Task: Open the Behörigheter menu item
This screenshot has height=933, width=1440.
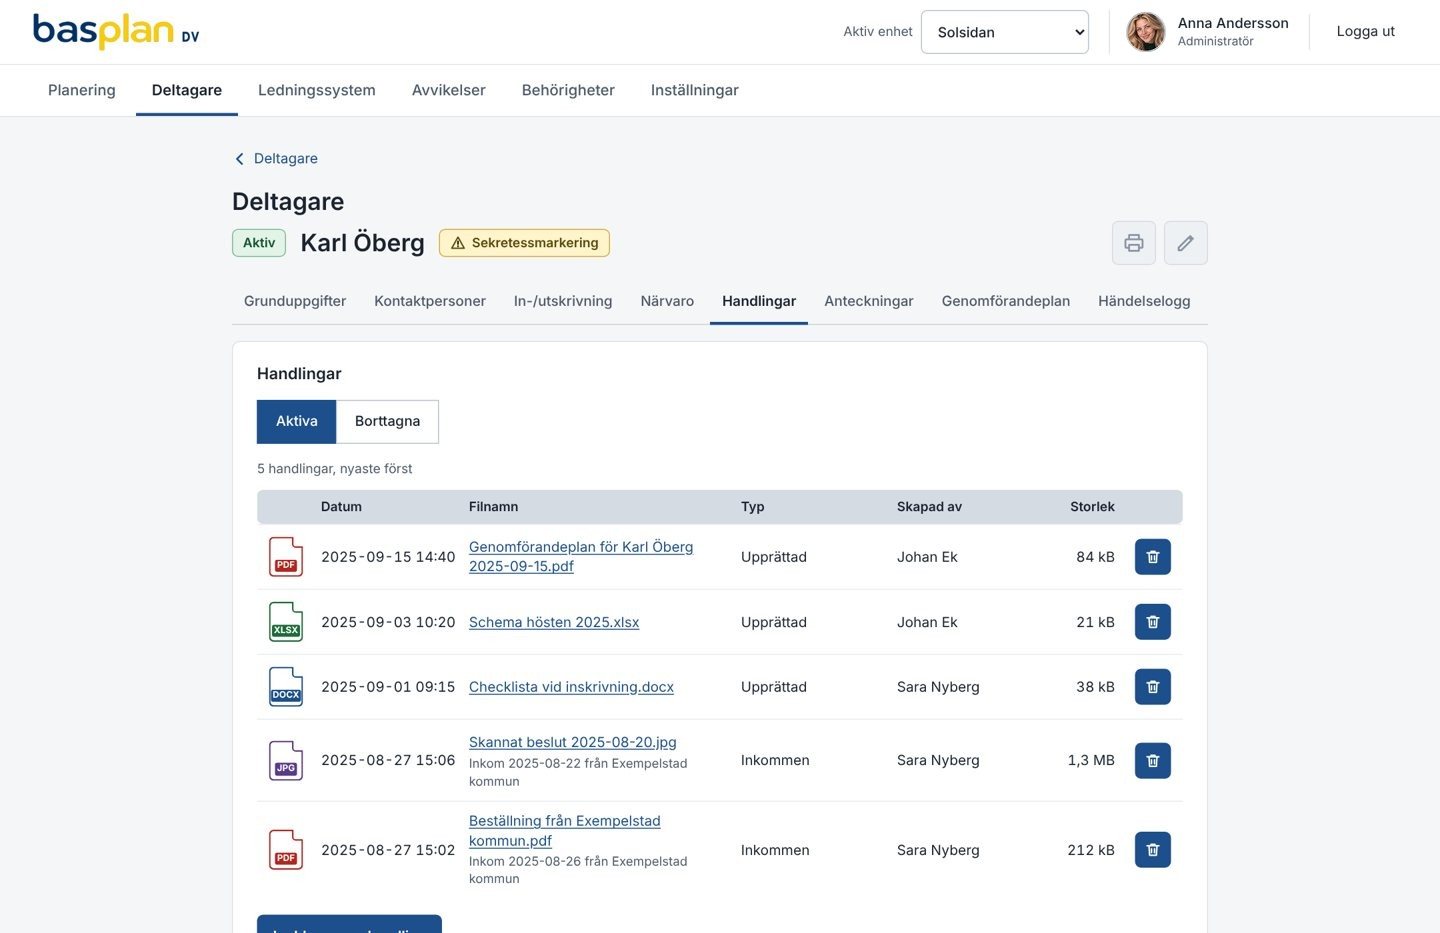Action: coord(568,90)
